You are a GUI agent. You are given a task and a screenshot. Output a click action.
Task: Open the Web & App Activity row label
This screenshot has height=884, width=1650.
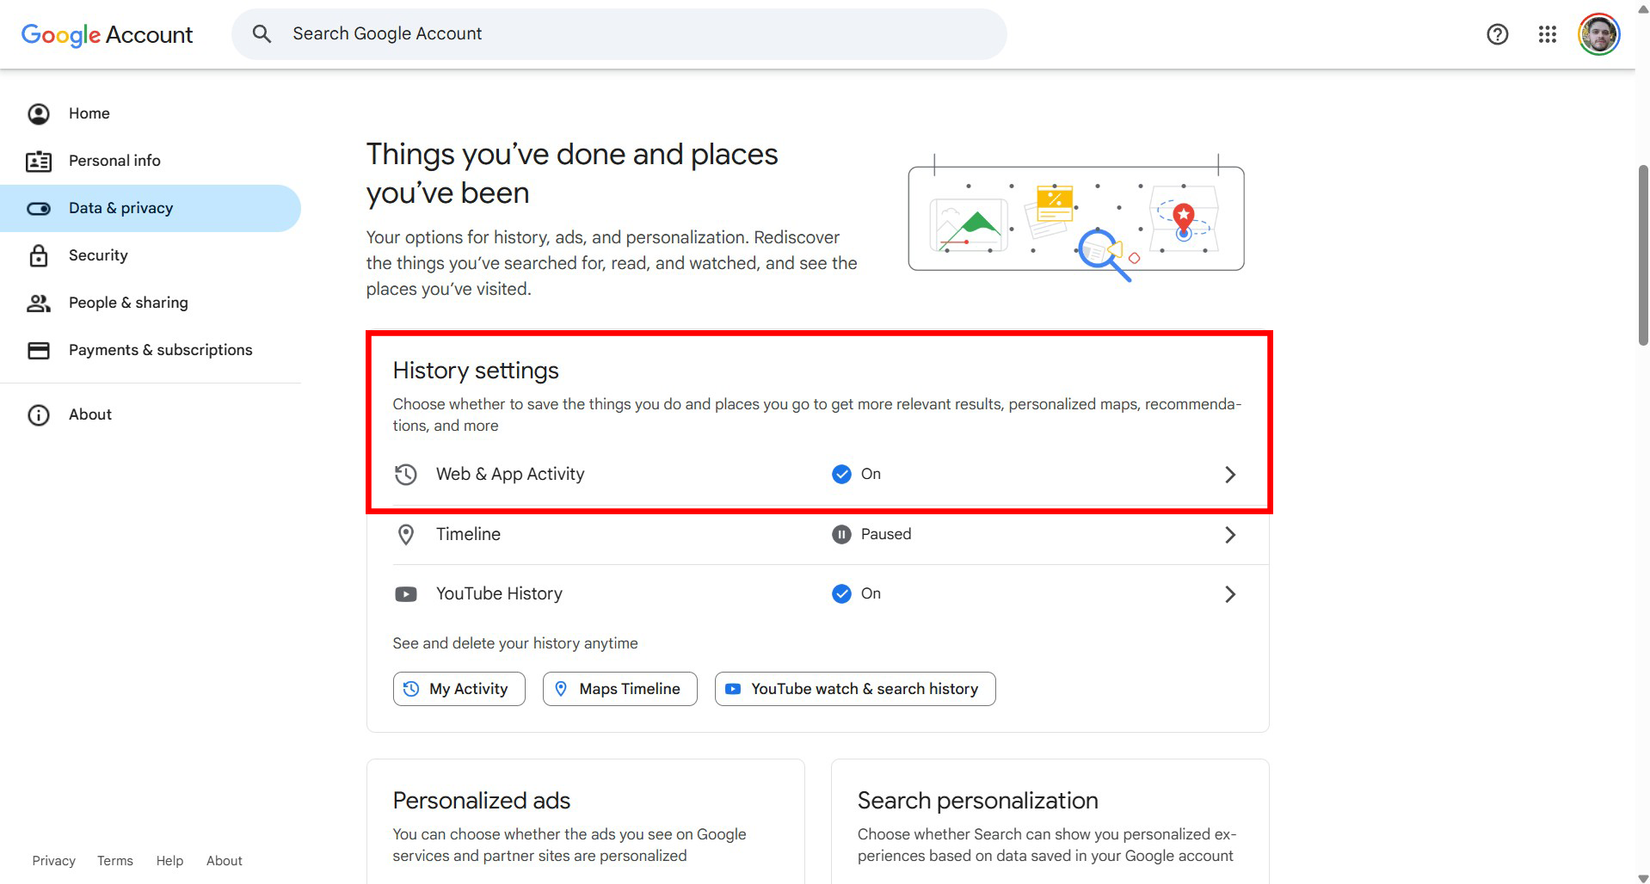pos(510,474)
